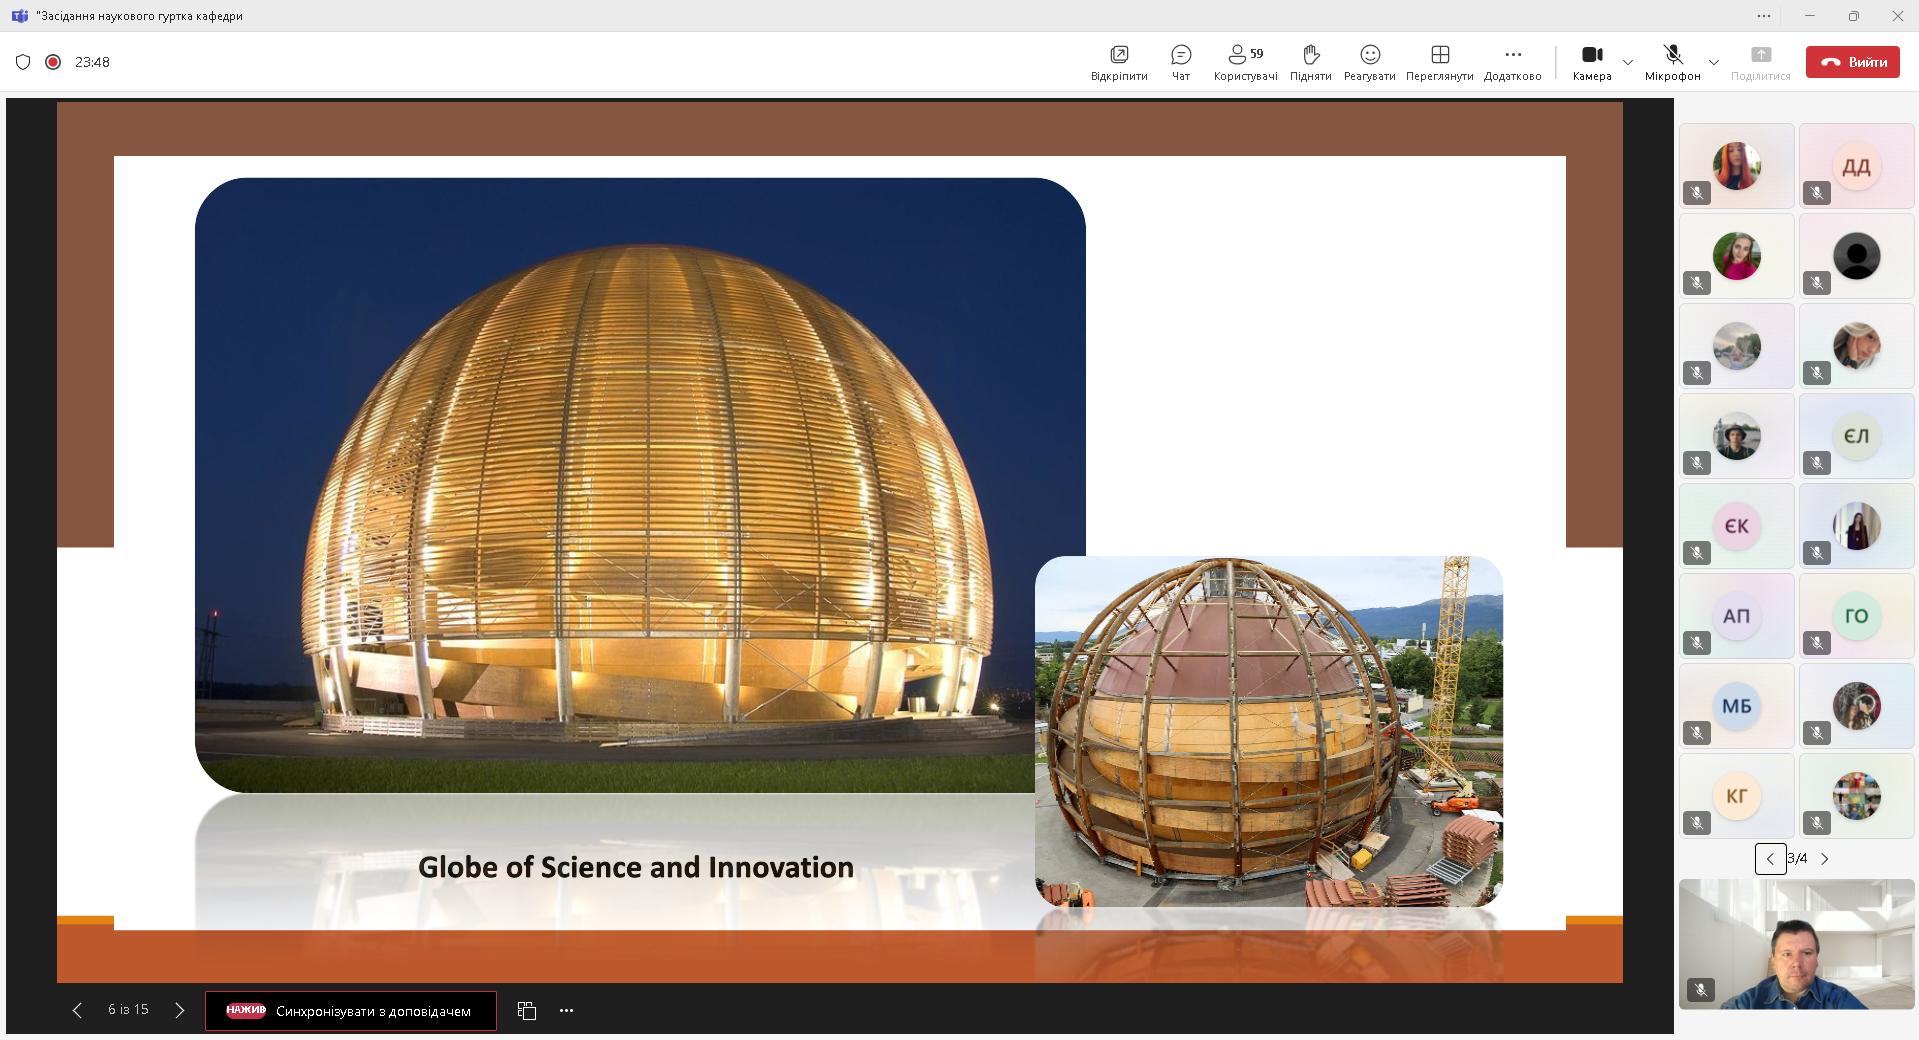Select participant tile ЄЛ
This screenshot has height=1040, width=1919.
click(x=1857, y=436)
